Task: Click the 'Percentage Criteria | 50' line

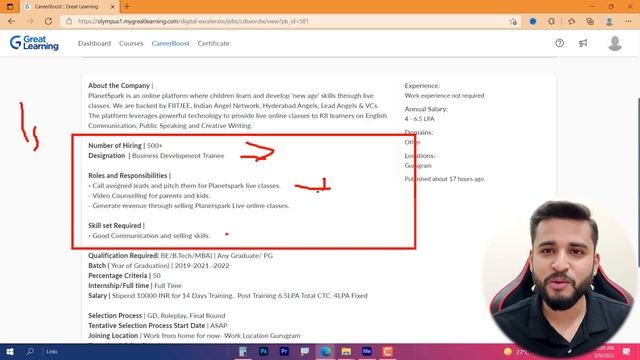Action: [124, 276]
